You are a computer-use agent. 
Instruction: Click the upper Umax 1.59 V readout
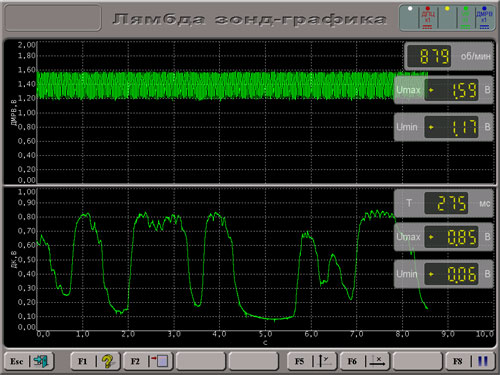(444, 90)
